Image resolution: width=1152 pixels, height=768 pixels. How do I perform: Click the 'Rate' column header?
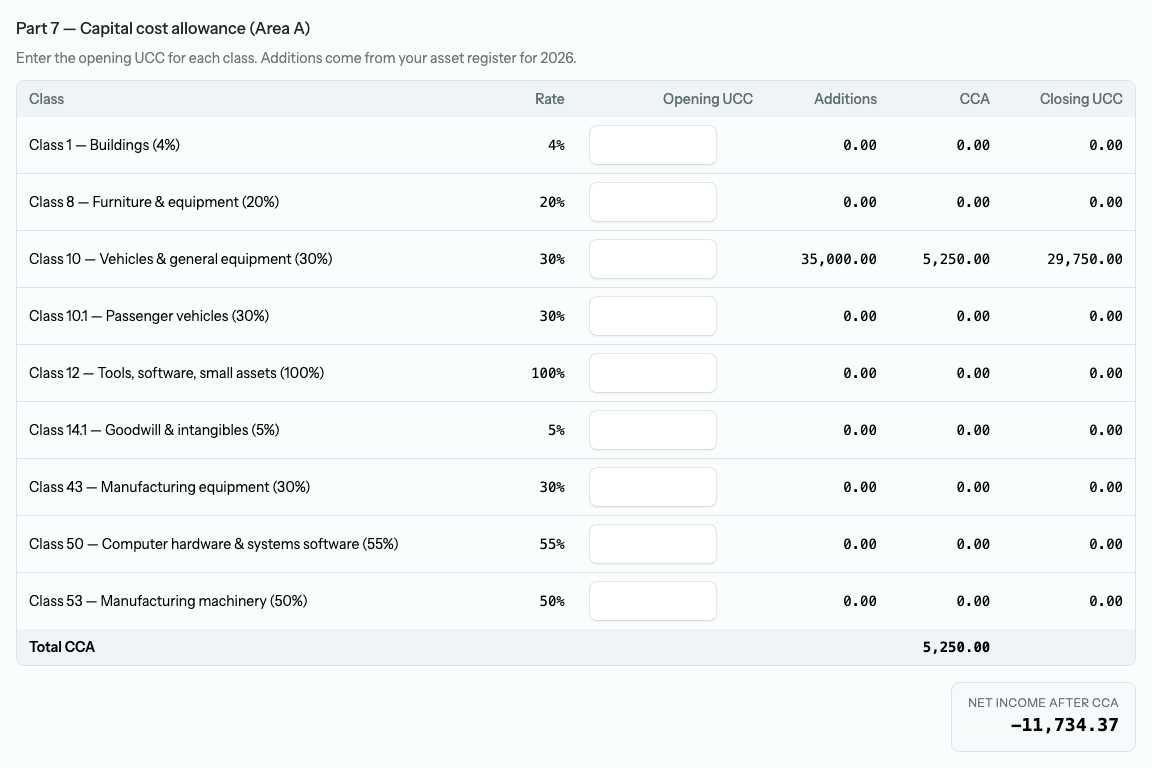(550, 99)
